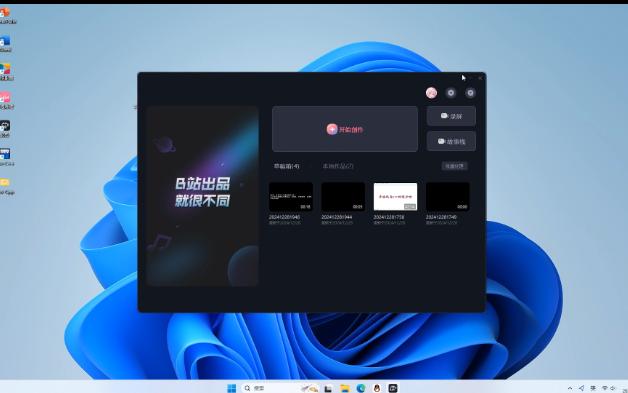Select the dark desktop app icon

click(6, 129)
